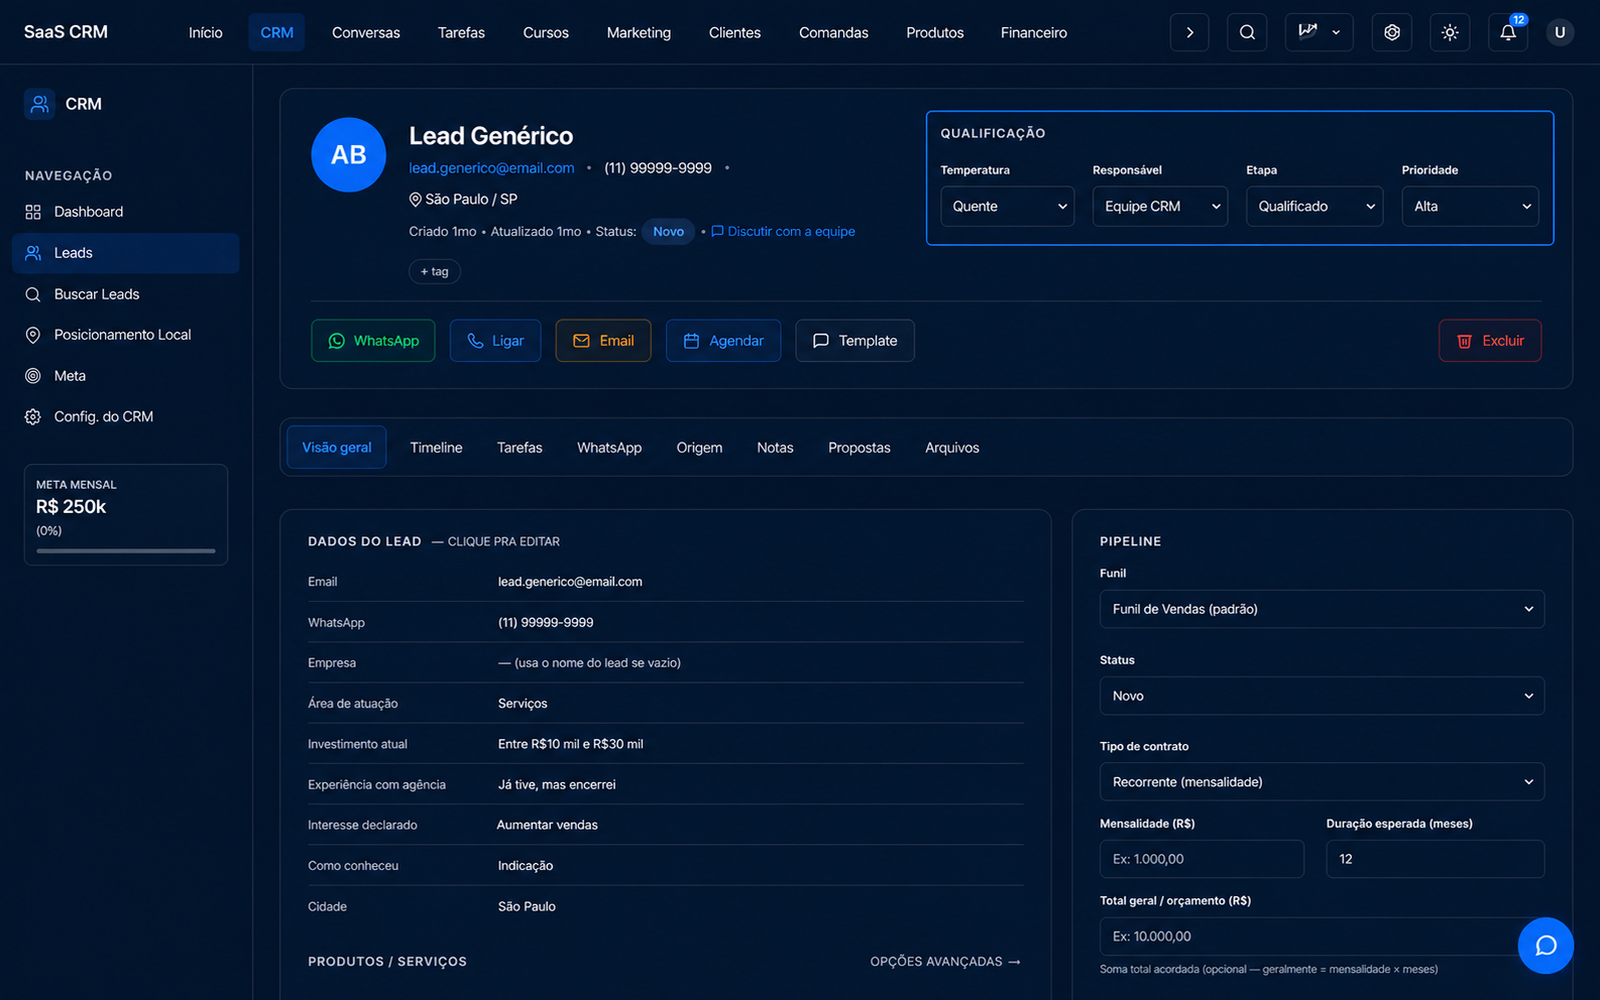Open the Etapa dropdown showing Qualificado
1600x1000 pixels.
(x=1314, y=206)
